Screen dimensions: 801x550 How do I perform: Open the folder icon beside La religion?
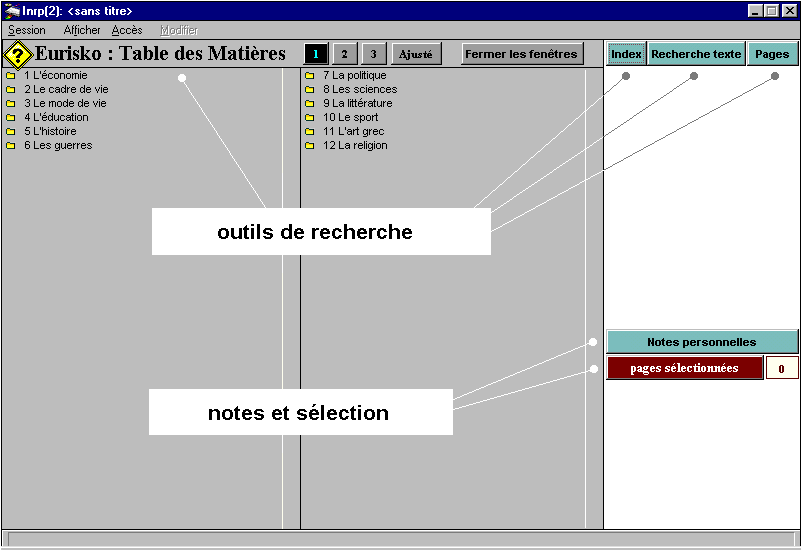point(310,146)
